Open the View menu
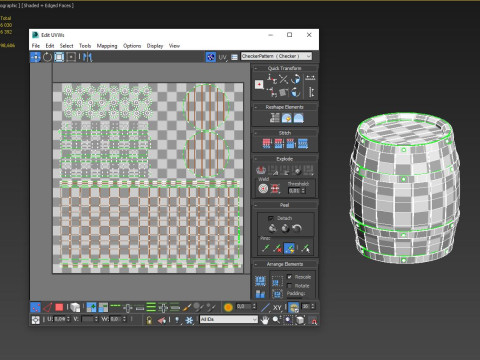The image size is (480, 360). pyautogui.click(x=174, y=46)
